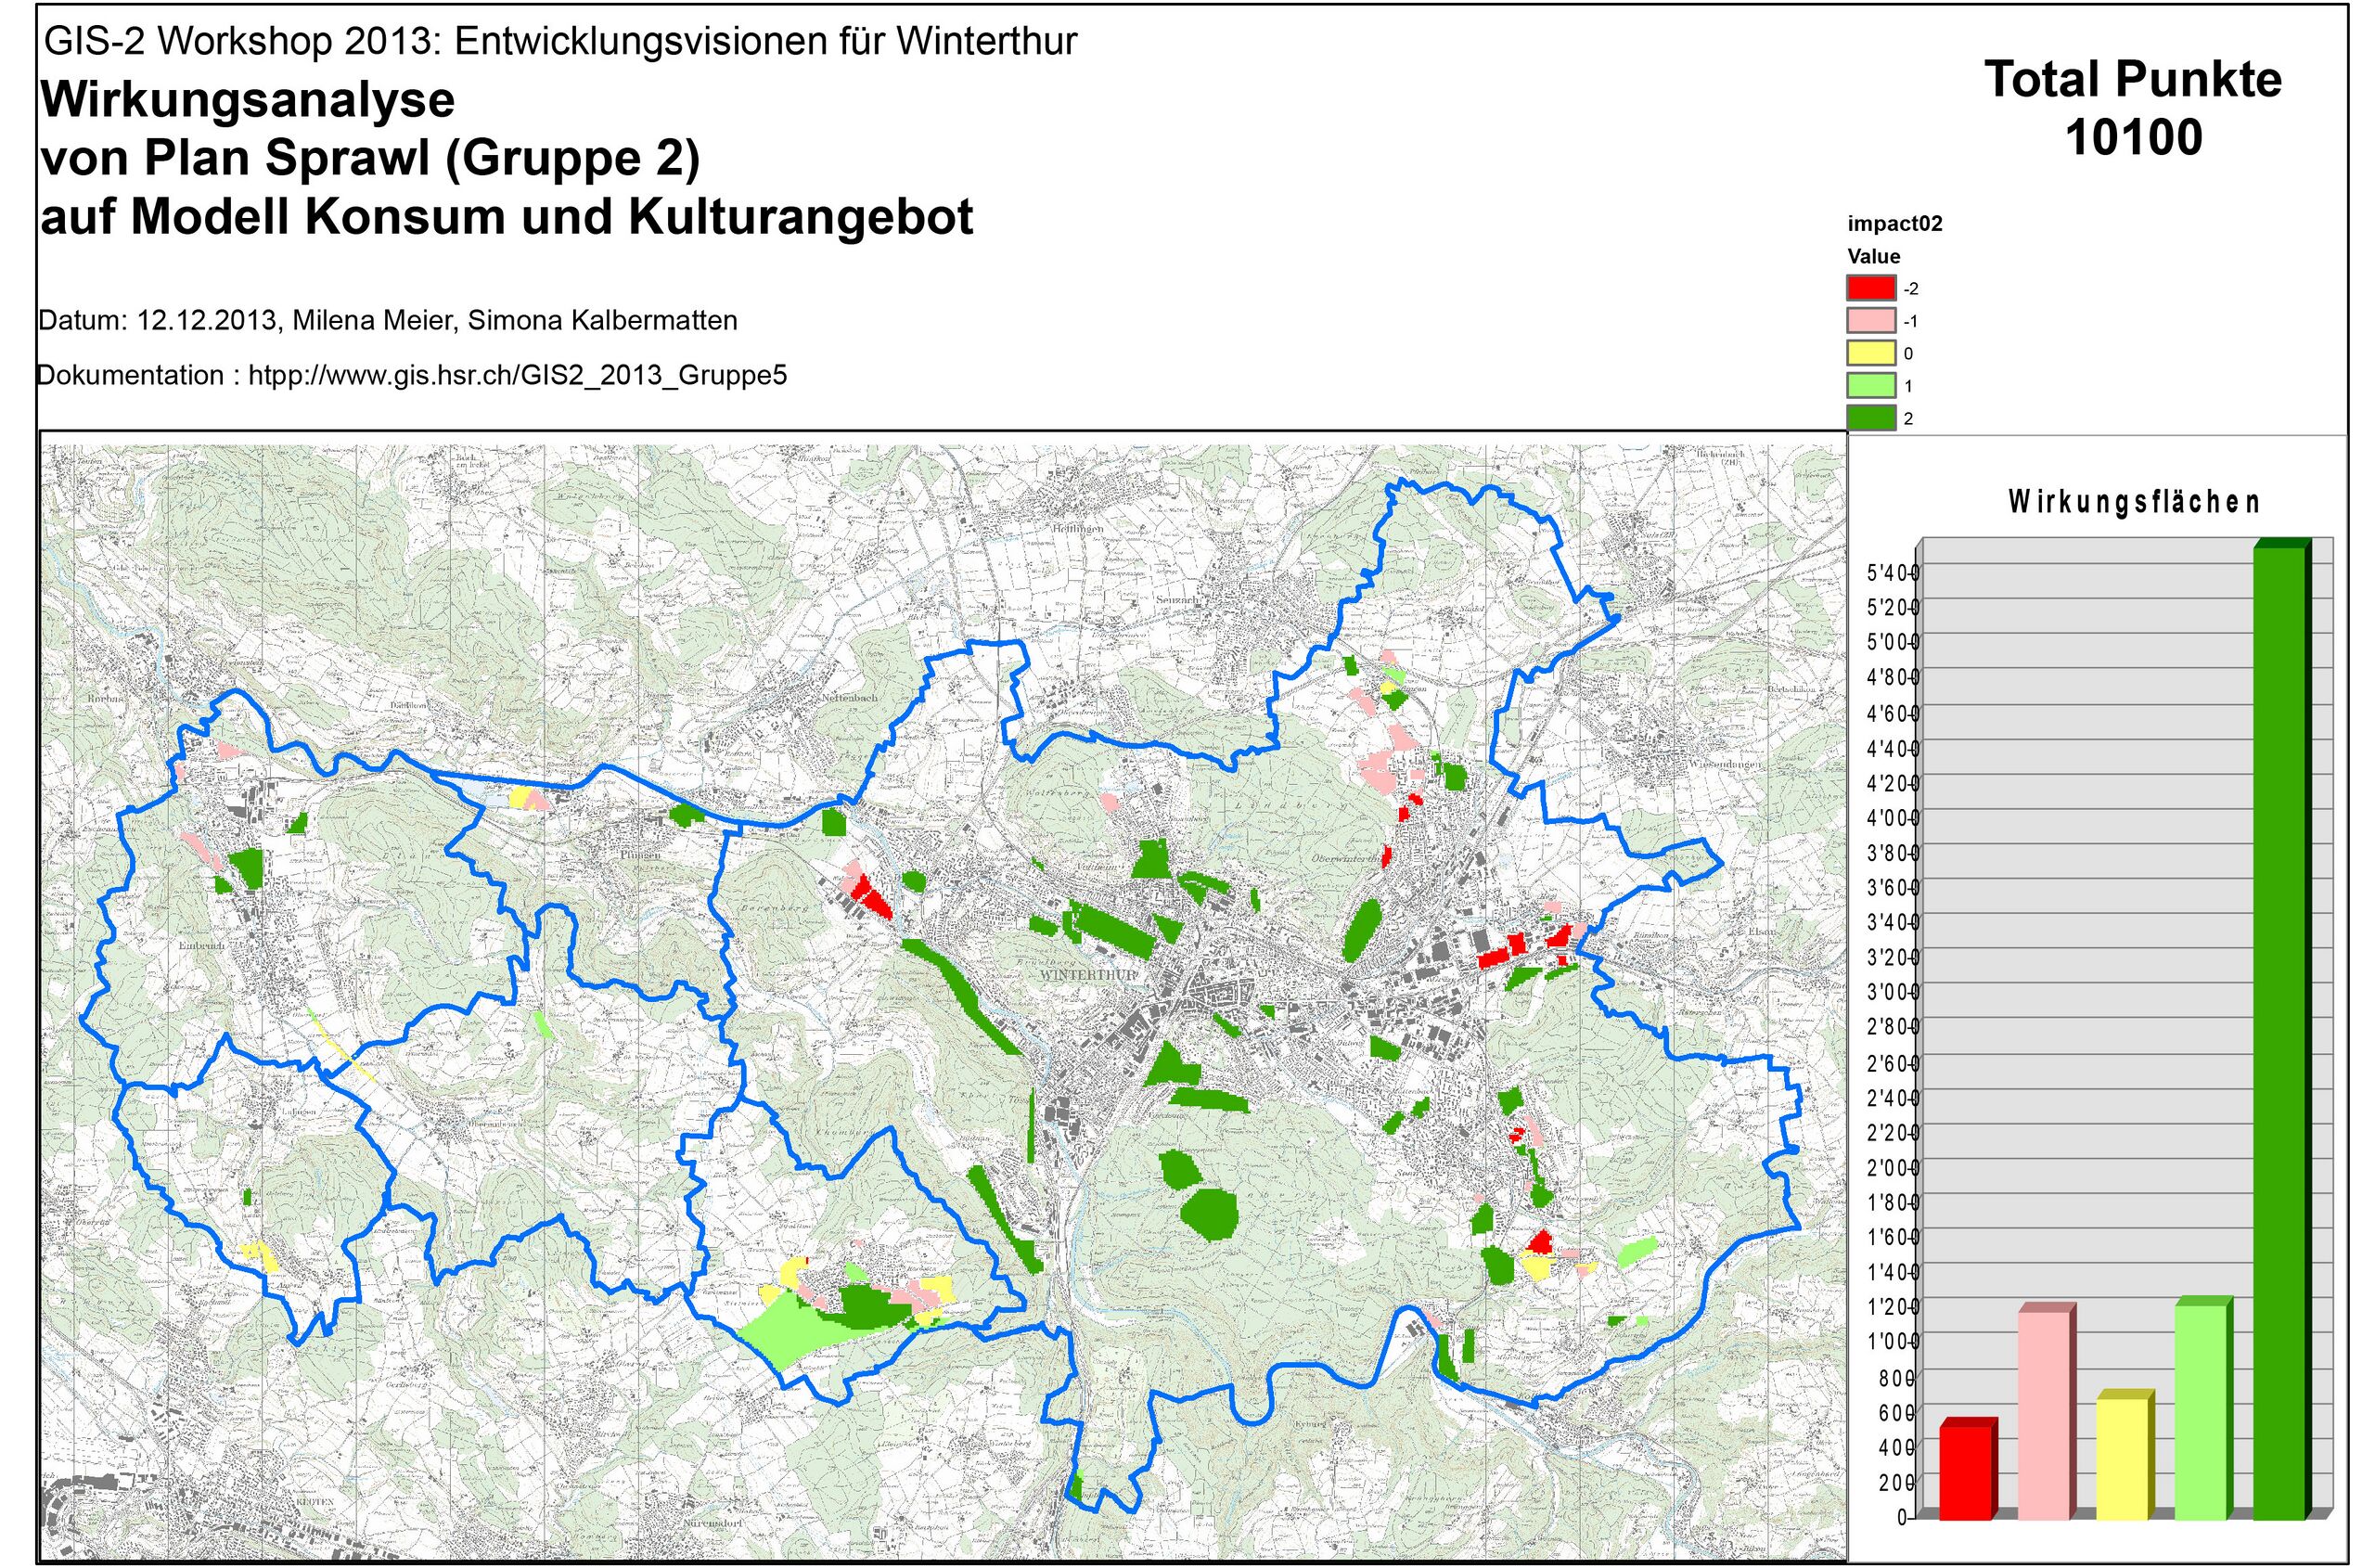Click the light green chart bar
The height and width of the screenshot is (1568, 2375).
(2200, 1412)
